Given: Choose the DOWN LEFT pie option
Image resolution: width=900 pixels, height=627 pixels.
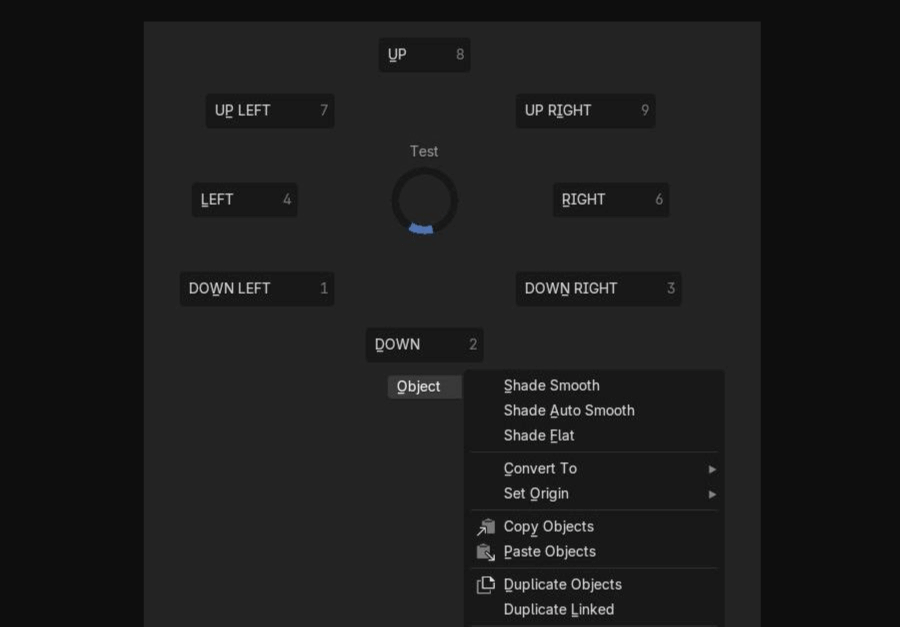Looking at the screenshot, I should tap(257, 288).
